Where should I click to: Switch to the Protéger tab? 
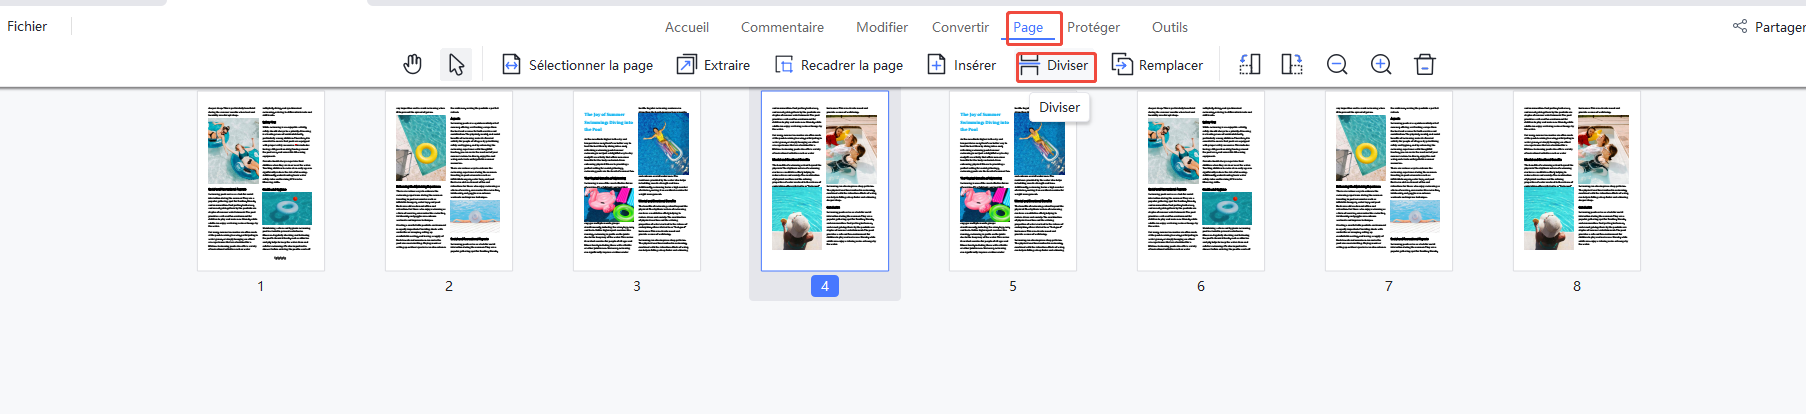point(1093,27)
